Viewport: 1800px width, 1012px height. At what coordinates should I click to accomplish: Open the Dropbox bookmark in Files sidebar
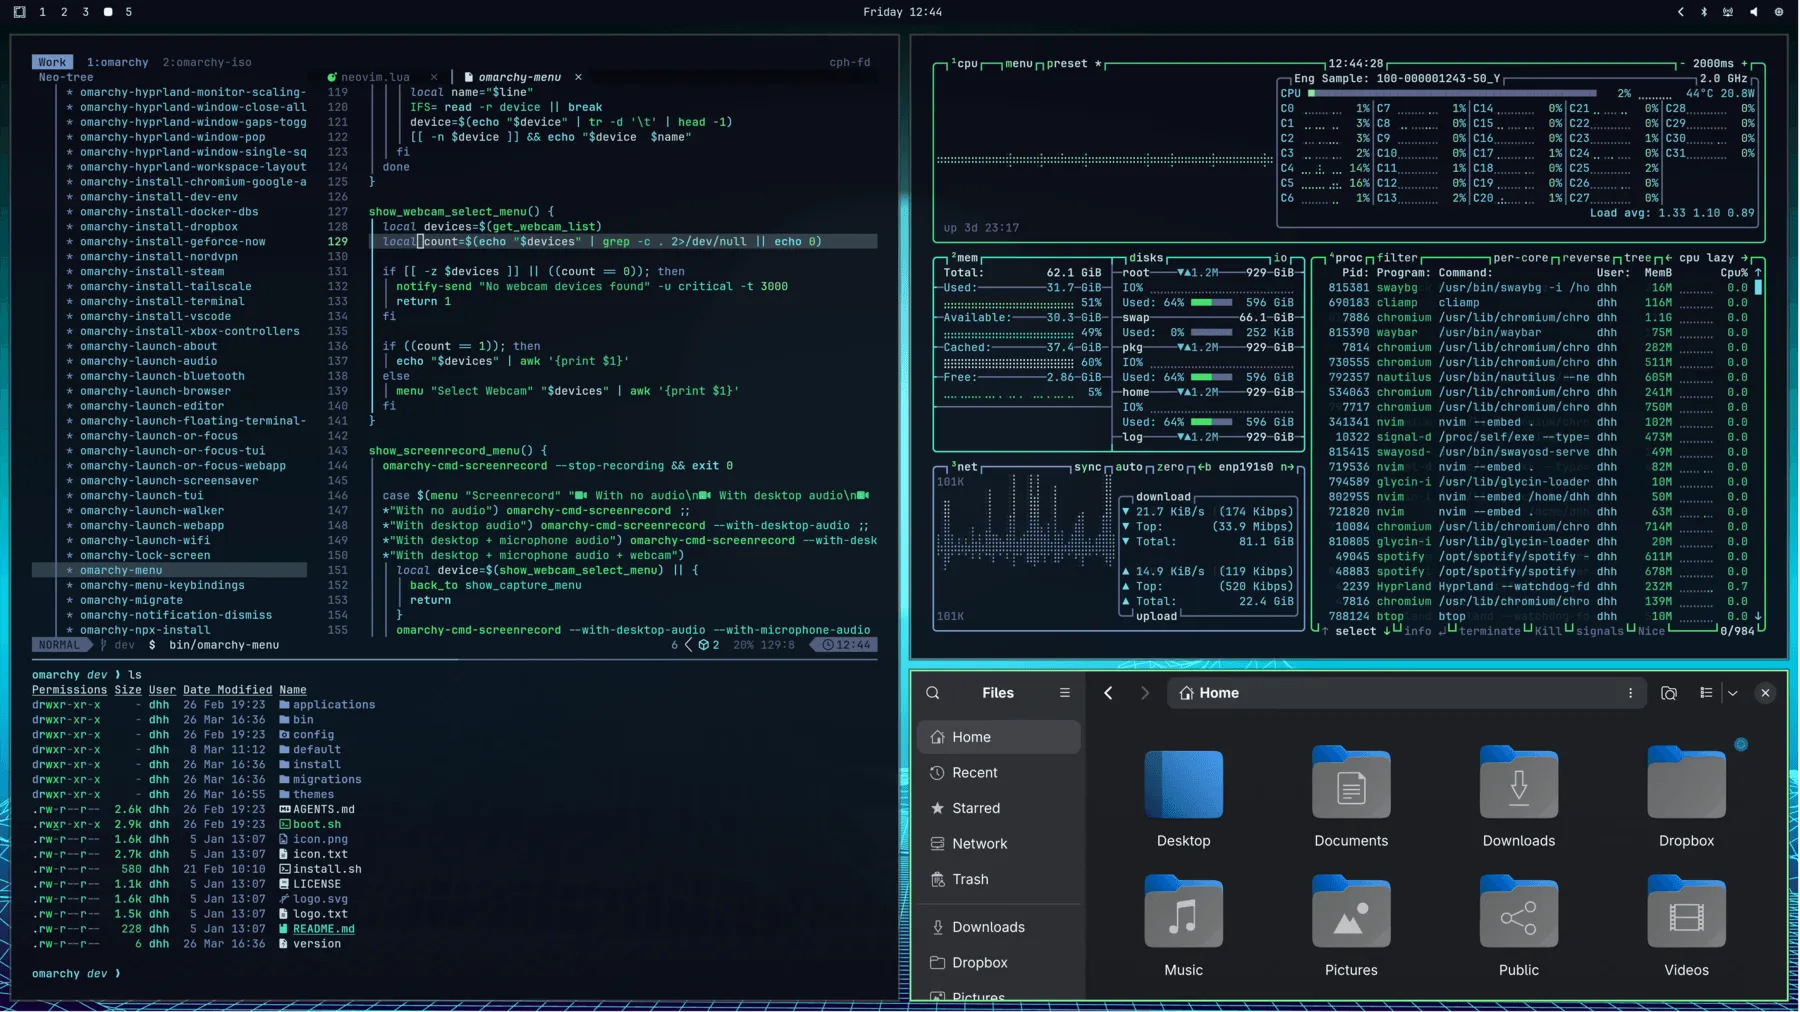[998, 963]
